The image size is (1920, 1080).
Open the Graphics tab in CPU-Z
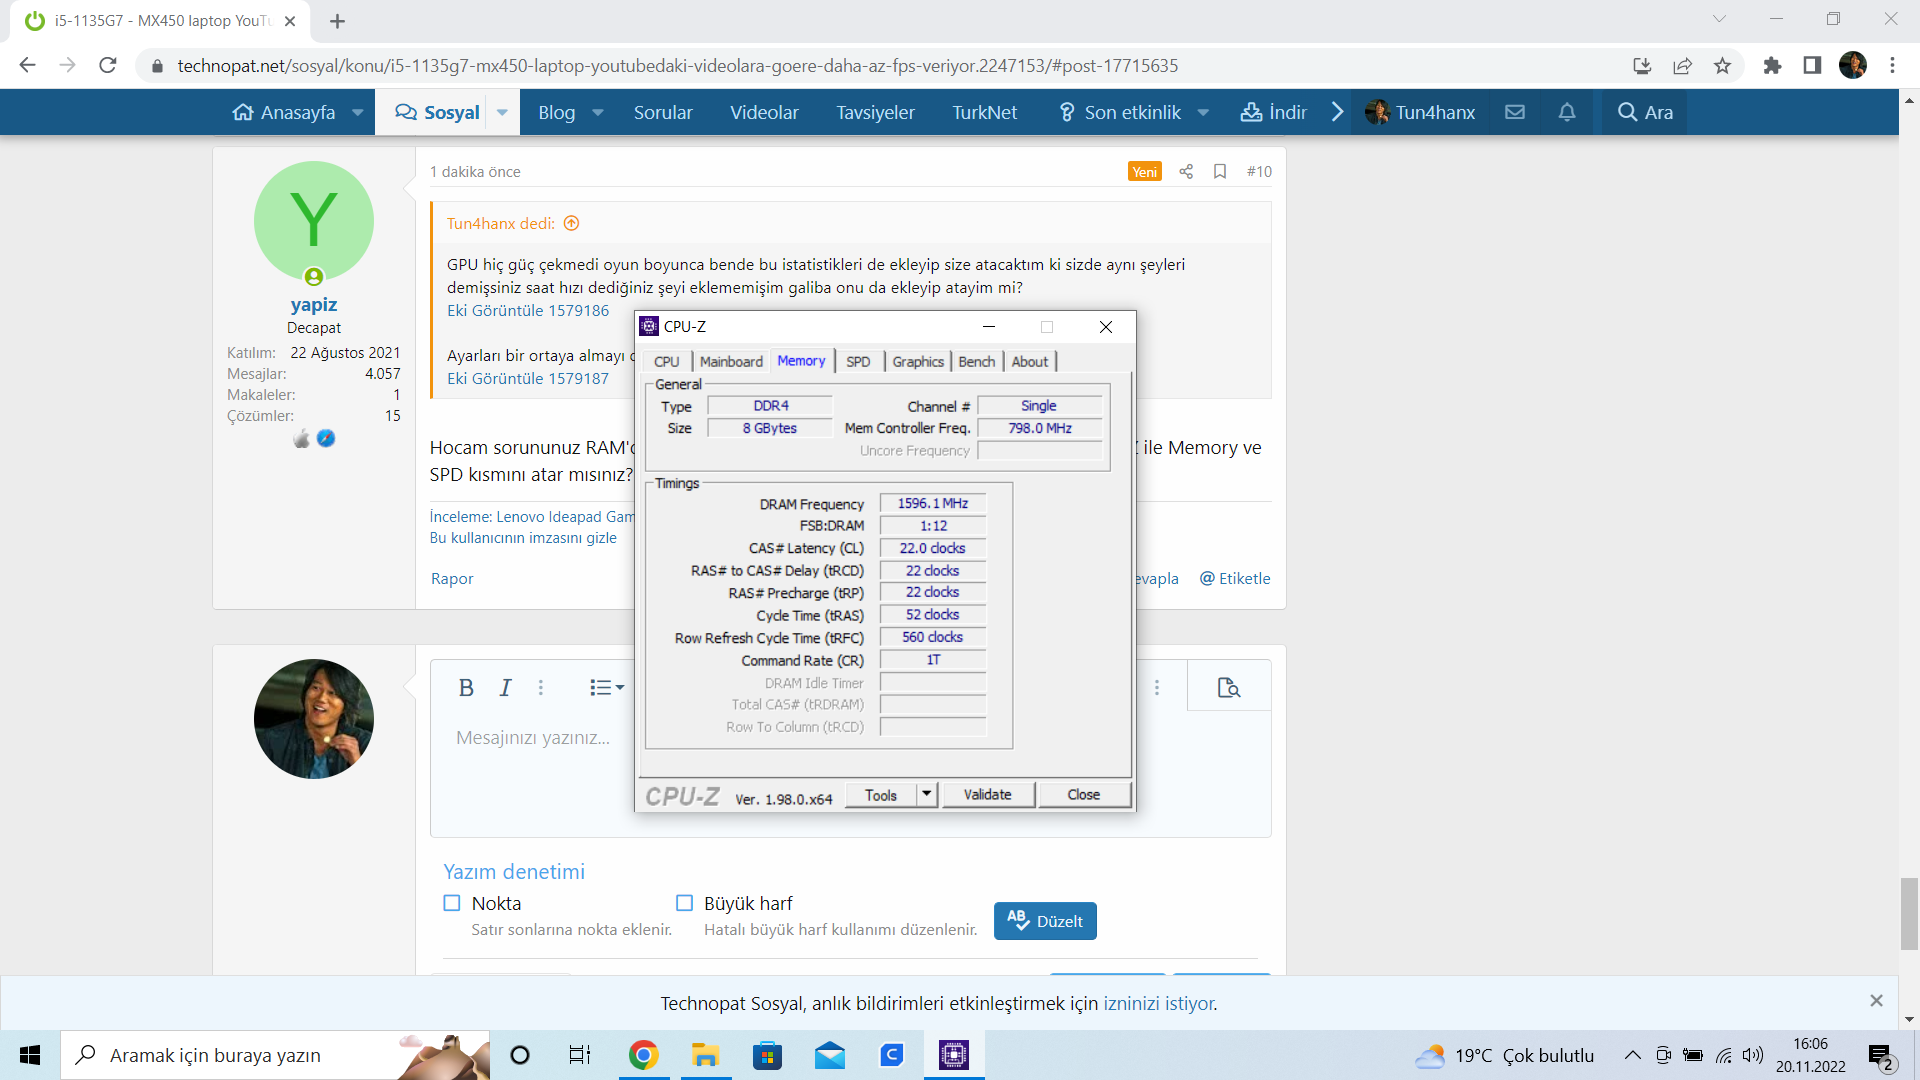click(917, 362)
